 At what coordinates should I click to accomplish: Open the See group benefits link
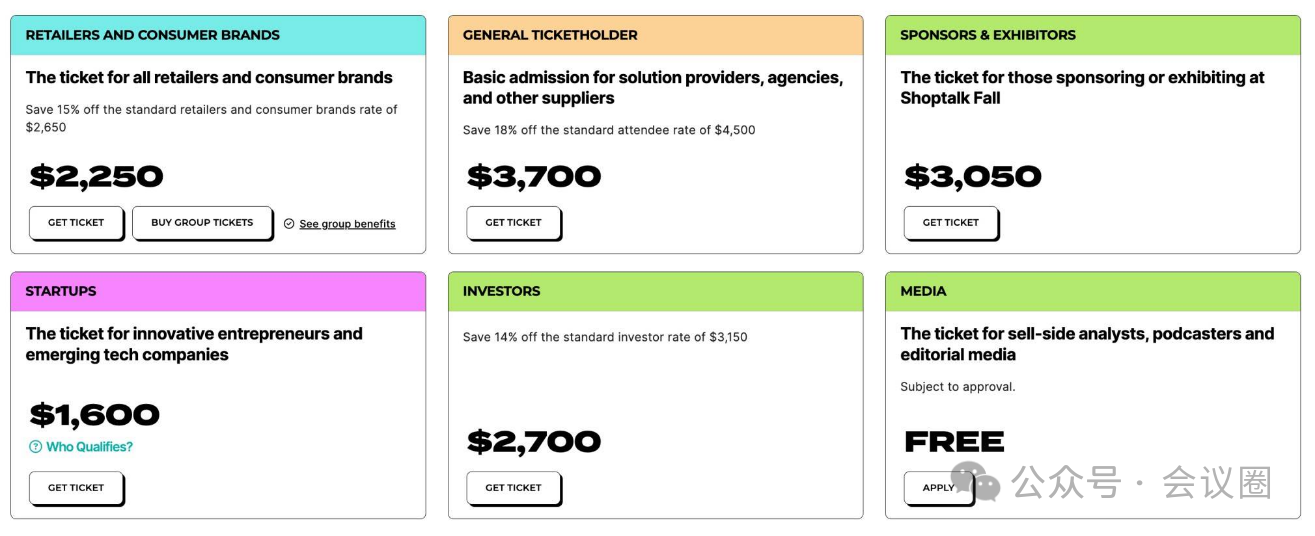coord(347,224)
